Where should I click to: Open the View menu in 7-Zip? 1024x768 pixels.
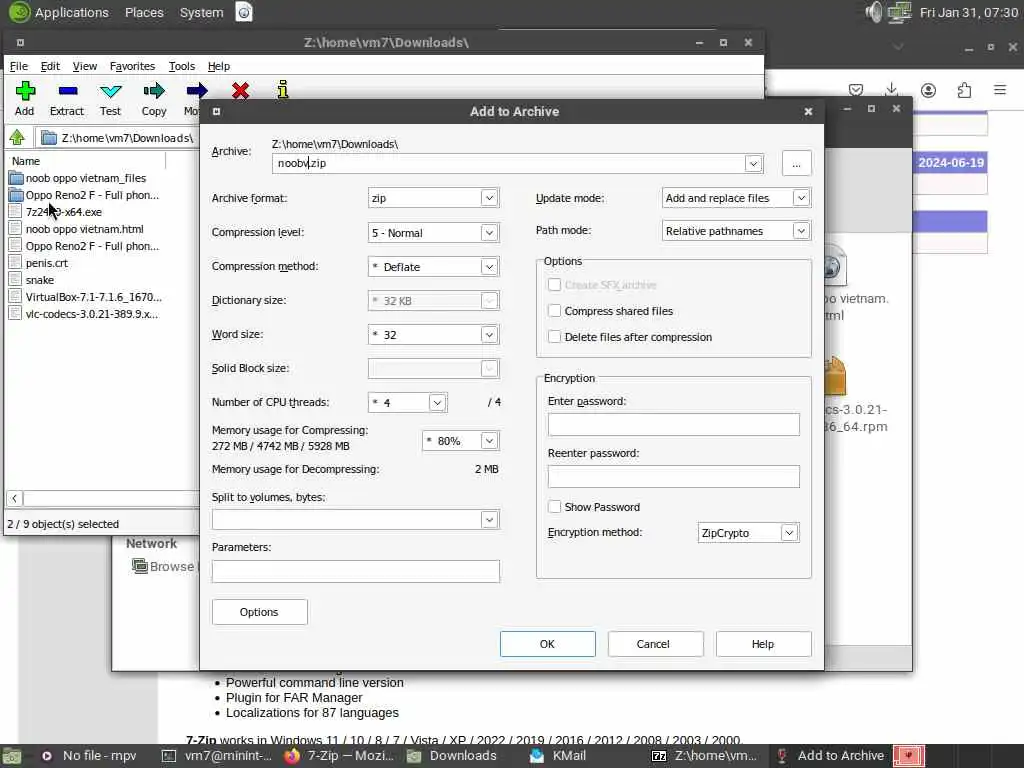pyautogui.click(x=85, y=66)
